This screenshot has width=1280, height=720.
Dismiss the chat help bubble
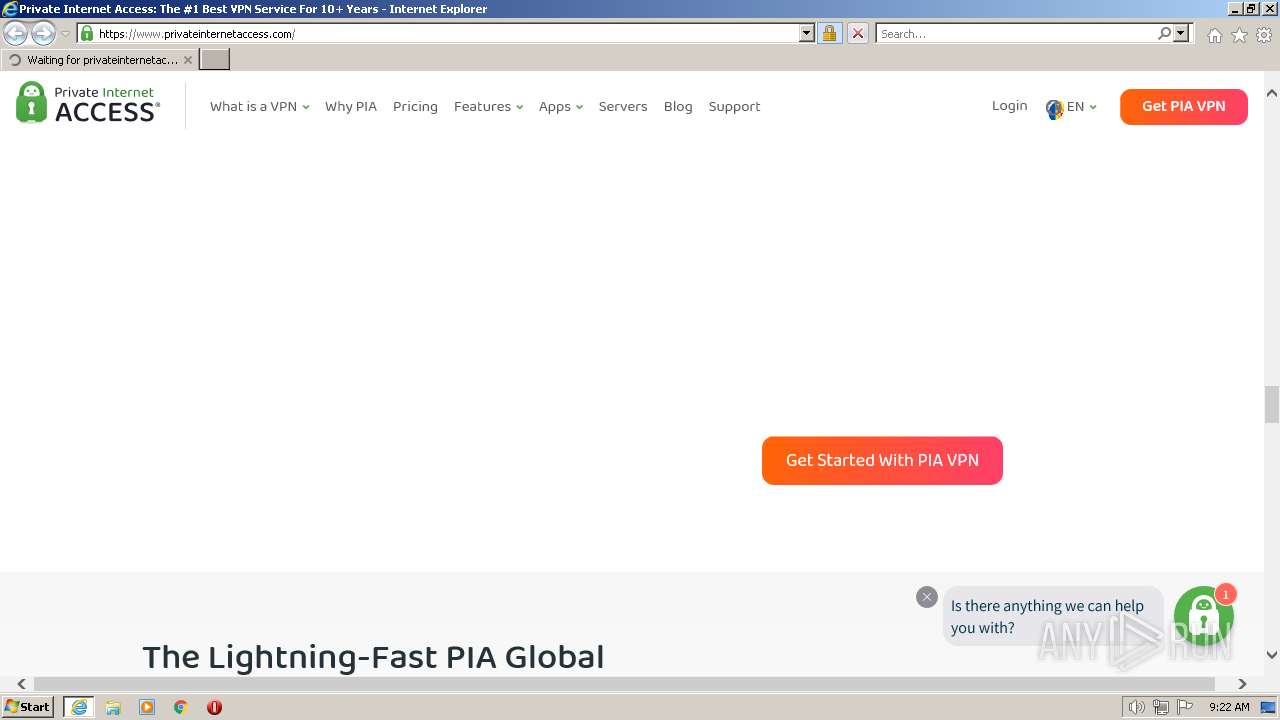[927, 597]
